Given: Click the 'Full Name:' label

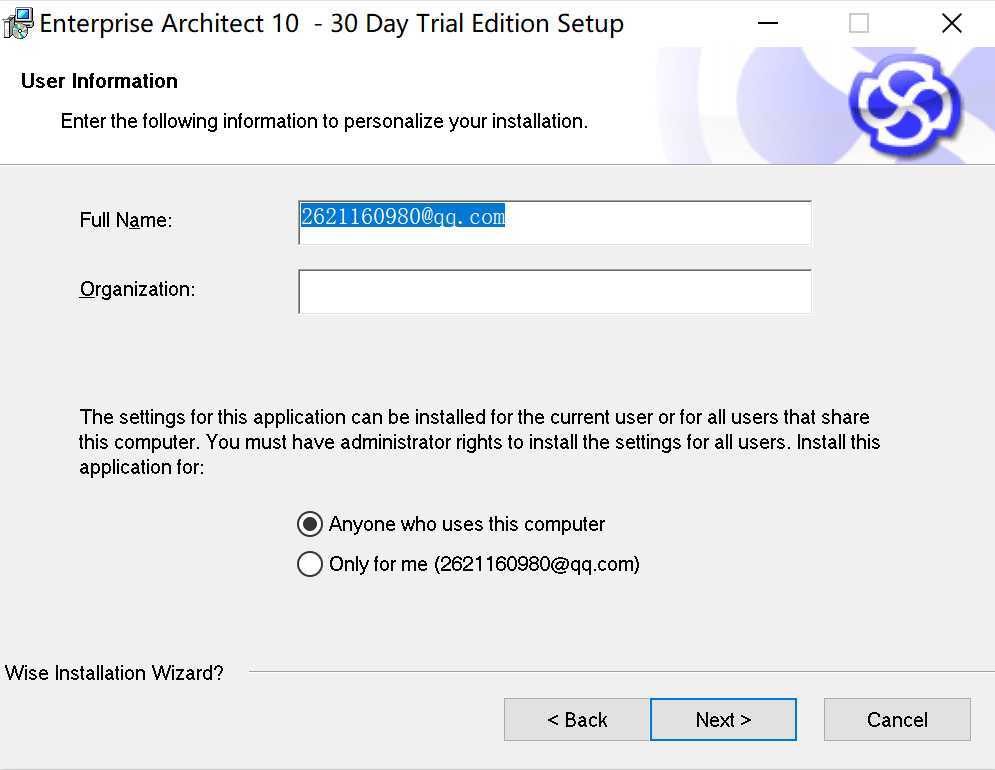Looking at the screenshot, I should pyautogui.click(x=126, y=220).
